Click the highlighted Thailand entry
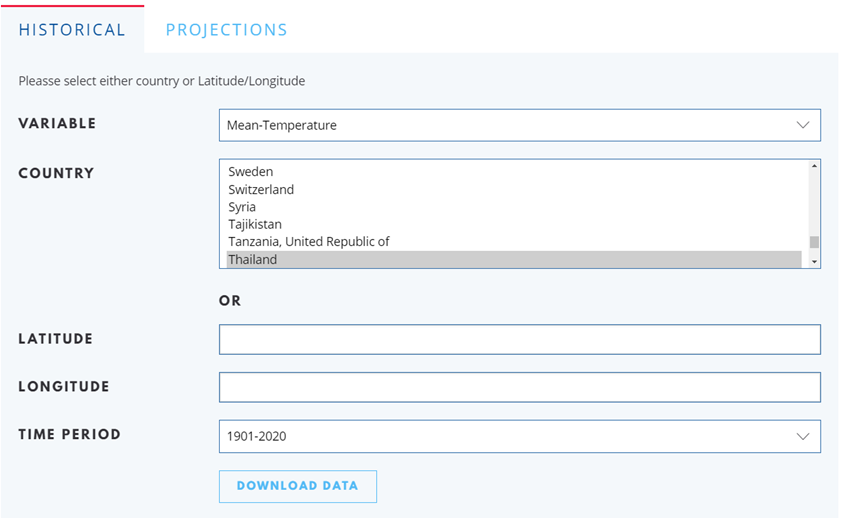Viewport: 850px width, 518px height. click(253, 259)
